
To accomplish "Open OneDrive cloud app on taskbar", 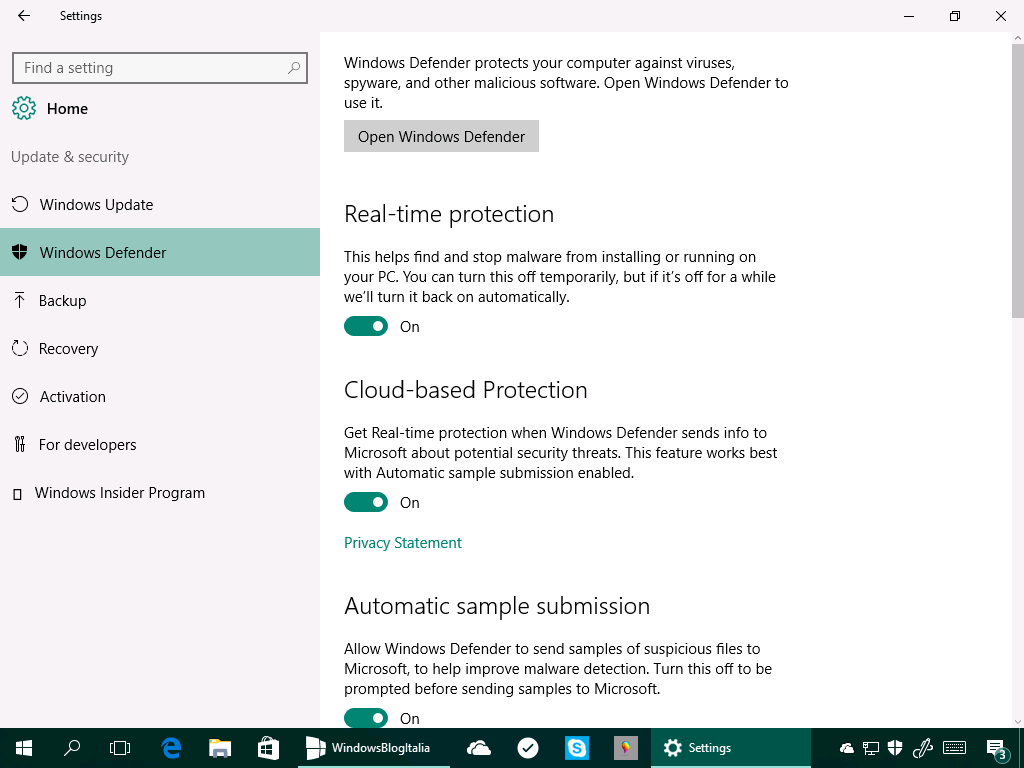I will click(479, 748).
